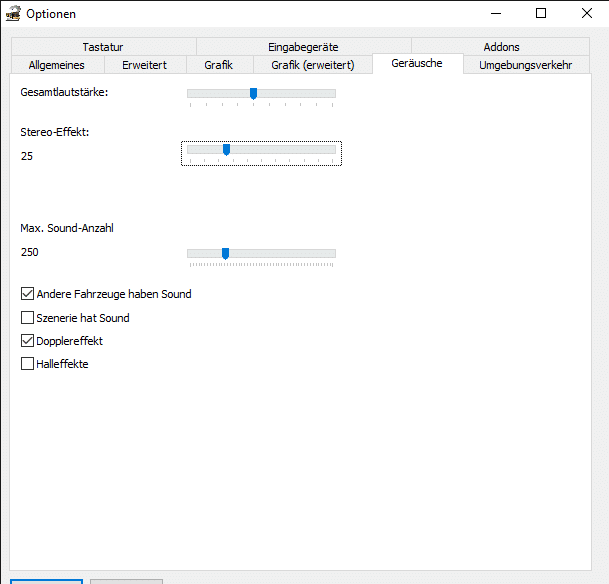Click the Optionen app icon in title bar
Image resolution: width=609 pixels, height=584 pixels.
(13, 14)
